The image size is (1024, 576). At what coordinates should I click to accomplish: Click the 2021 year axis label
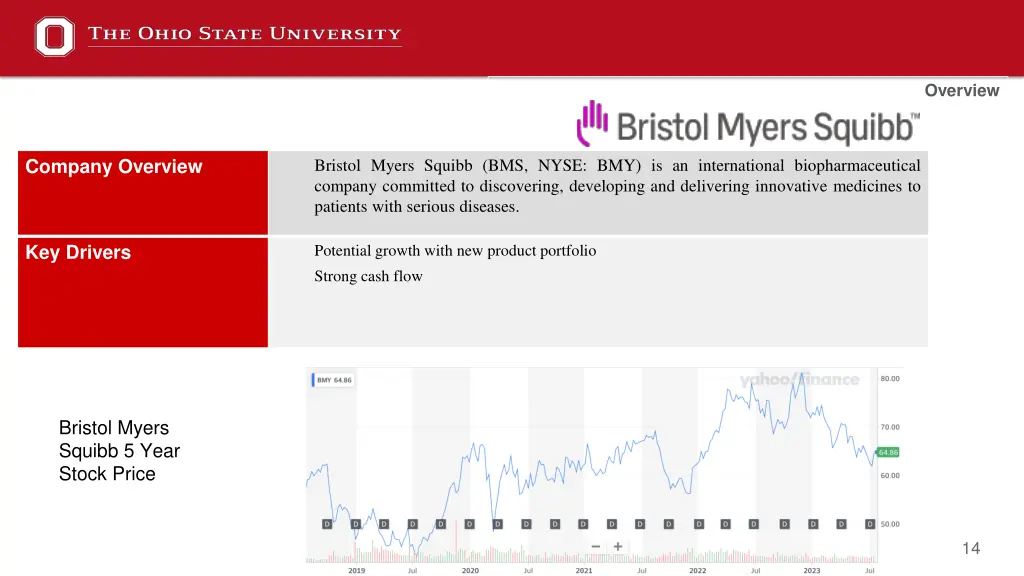coord(584,571)
